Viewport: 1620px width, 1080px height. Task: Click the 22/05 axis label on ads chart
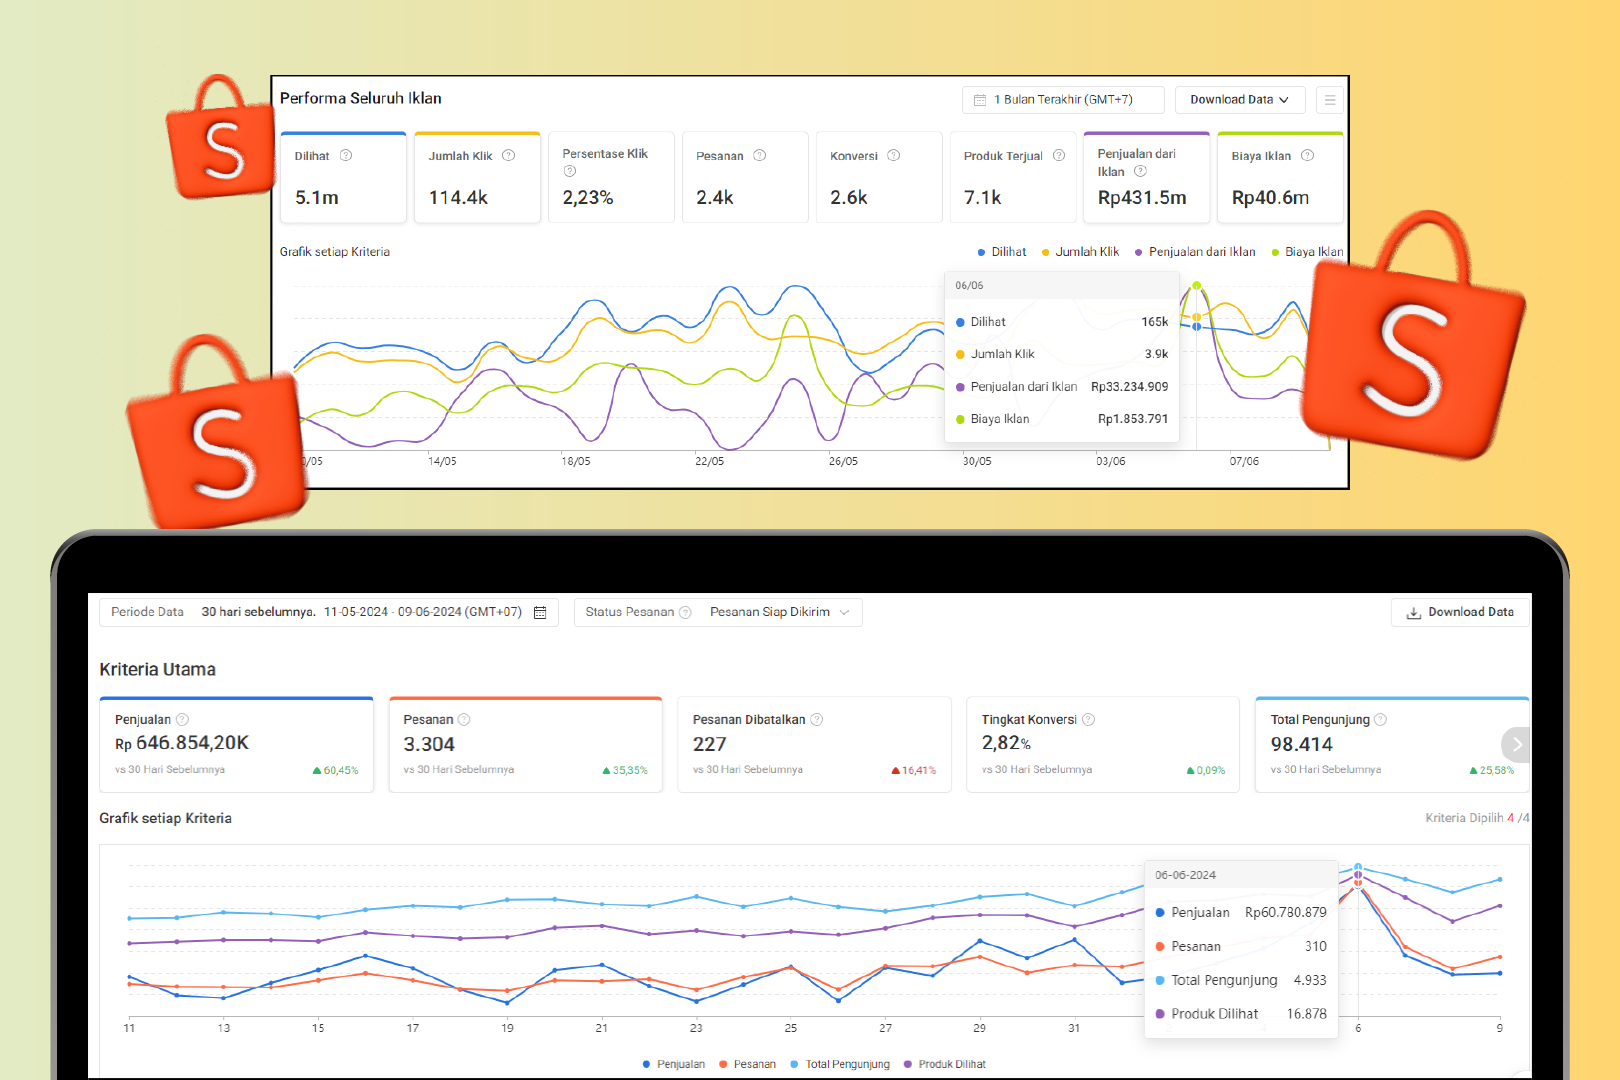[709, 461]
